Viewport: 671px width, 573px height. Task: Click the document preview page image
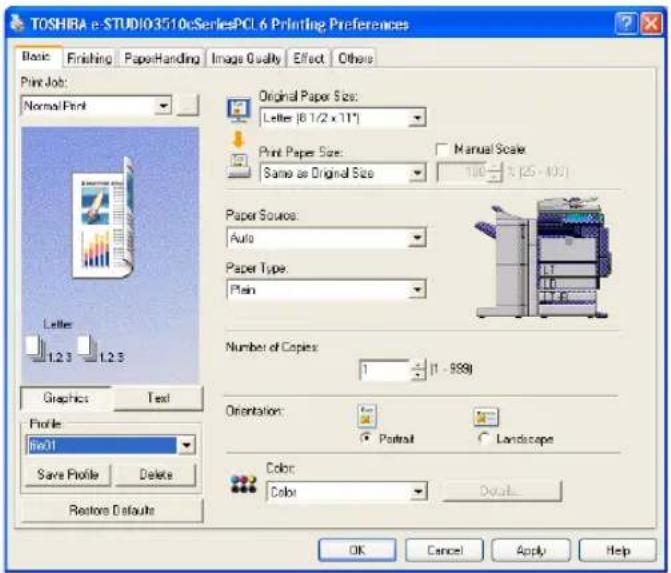point(104,219)
